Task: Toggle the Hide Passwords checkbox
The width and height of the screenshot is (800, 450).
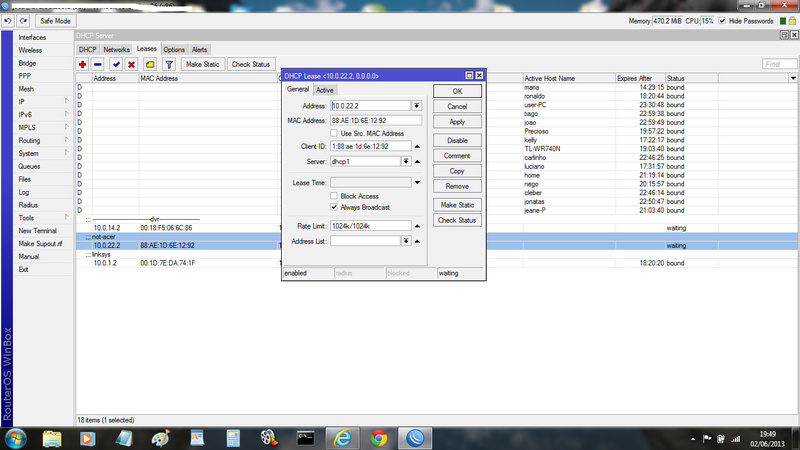Action: pyautogui.click(x=722, y=21)
